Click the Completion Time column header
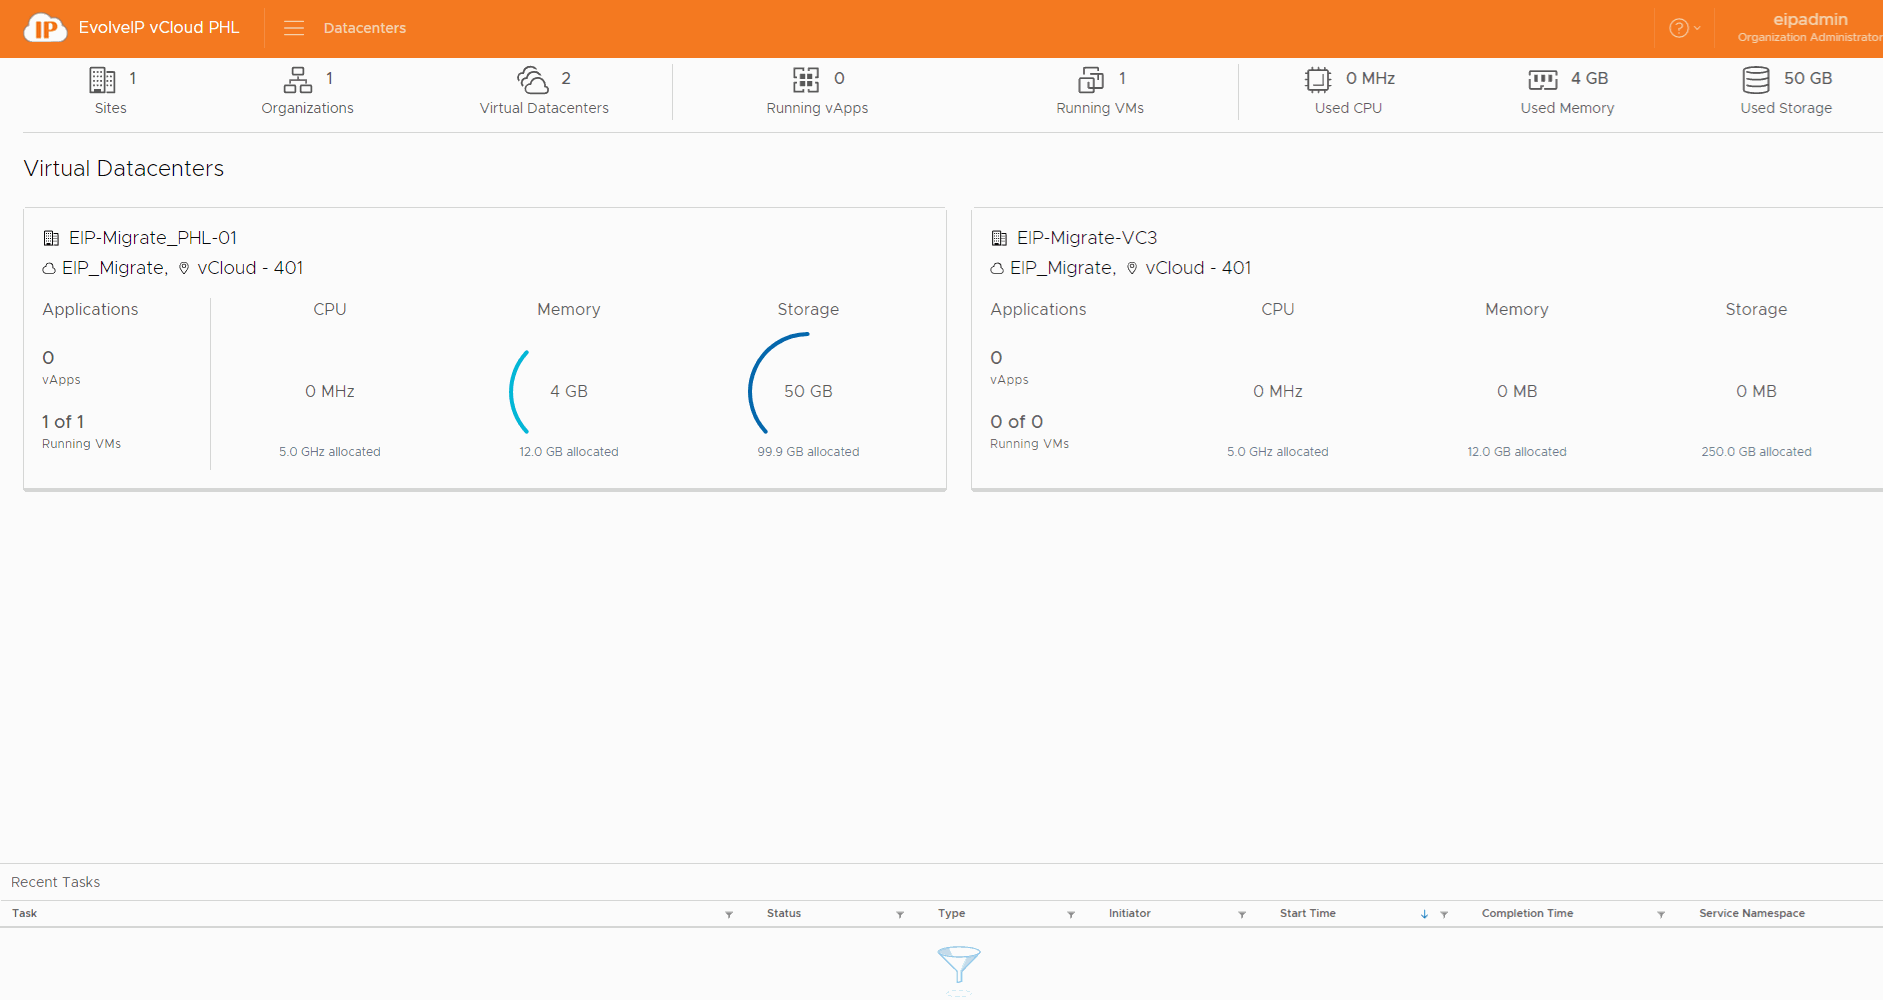The image size is (1883, 1000). click(1527, 913)
